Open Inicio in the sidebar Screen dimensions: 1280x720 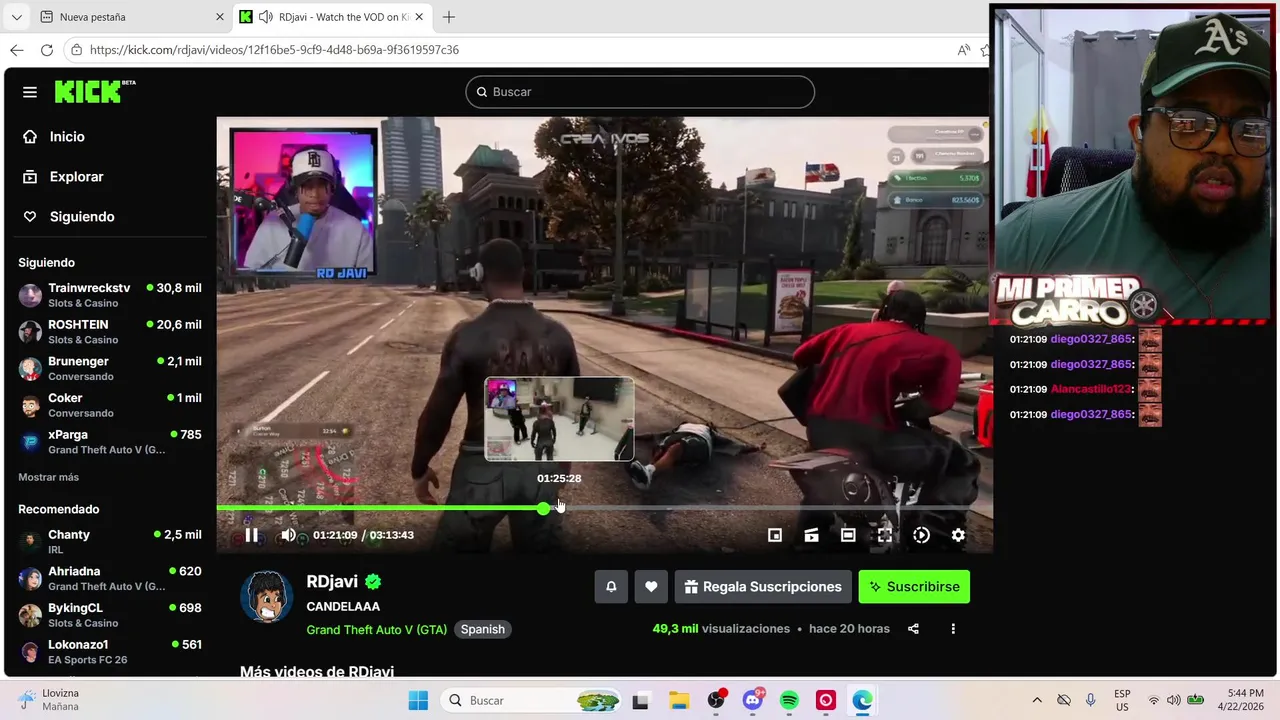(54, 137)
